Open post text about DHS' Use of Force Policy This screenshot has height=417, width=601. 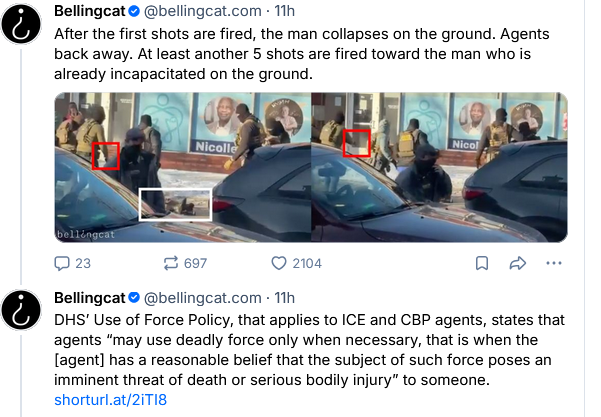coord(309,350)
